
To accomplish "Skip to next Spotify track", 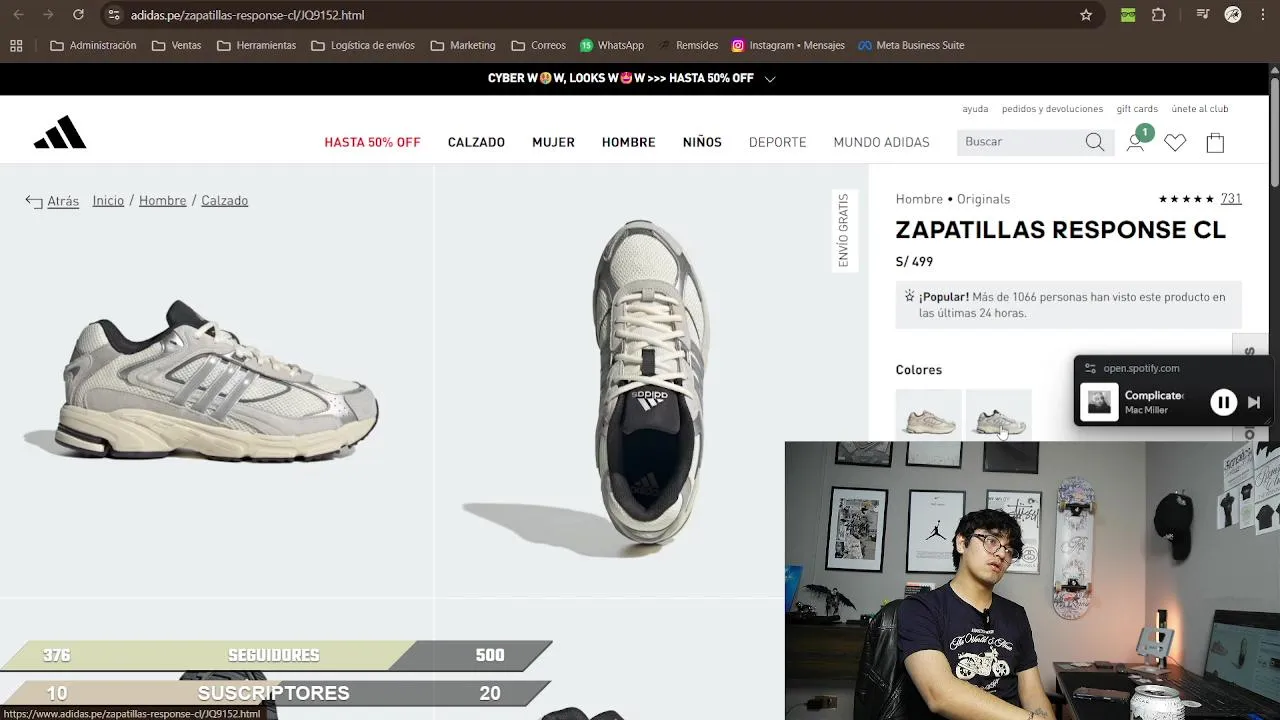I will pos(1254,402).
